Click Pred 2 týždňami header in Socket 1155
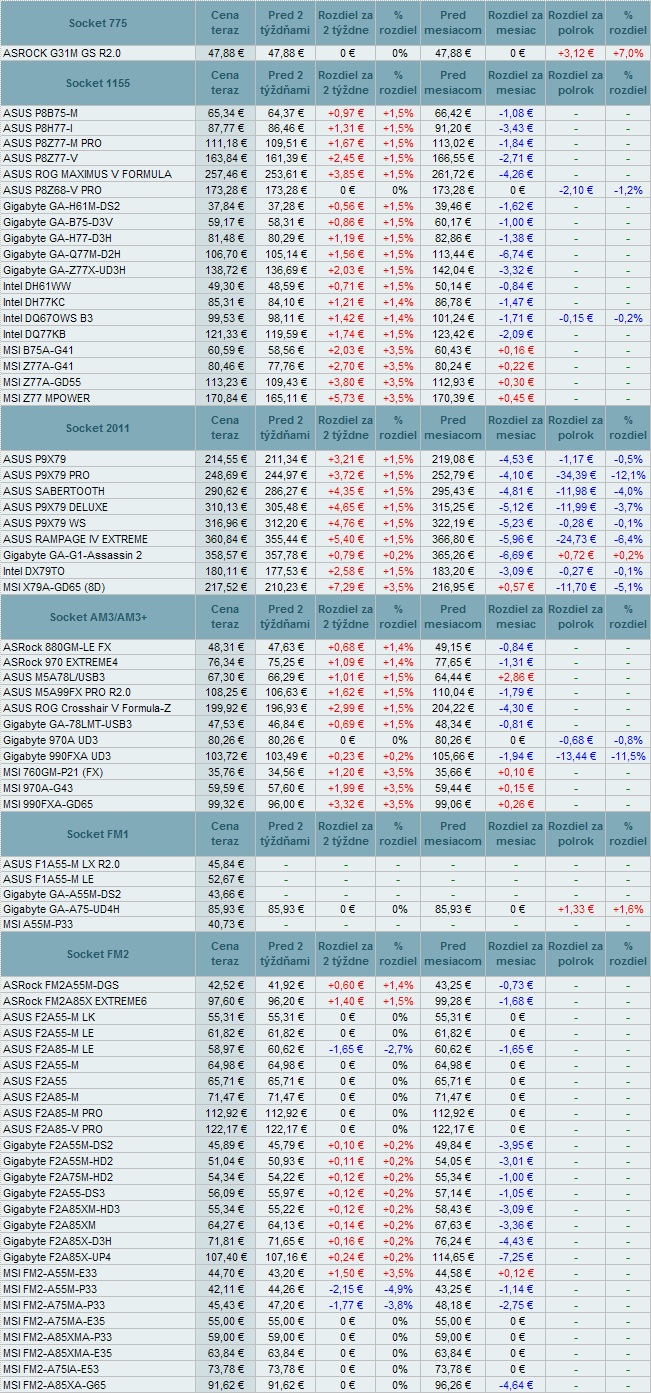The image size is (651, 1393). 285,83
